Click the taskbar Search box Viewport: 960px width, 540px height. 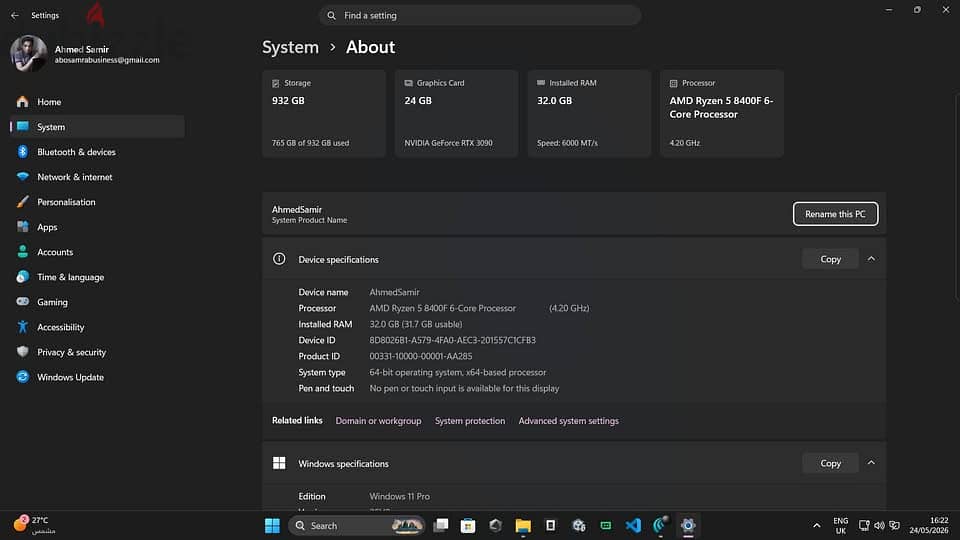click(x=357, y=525)
